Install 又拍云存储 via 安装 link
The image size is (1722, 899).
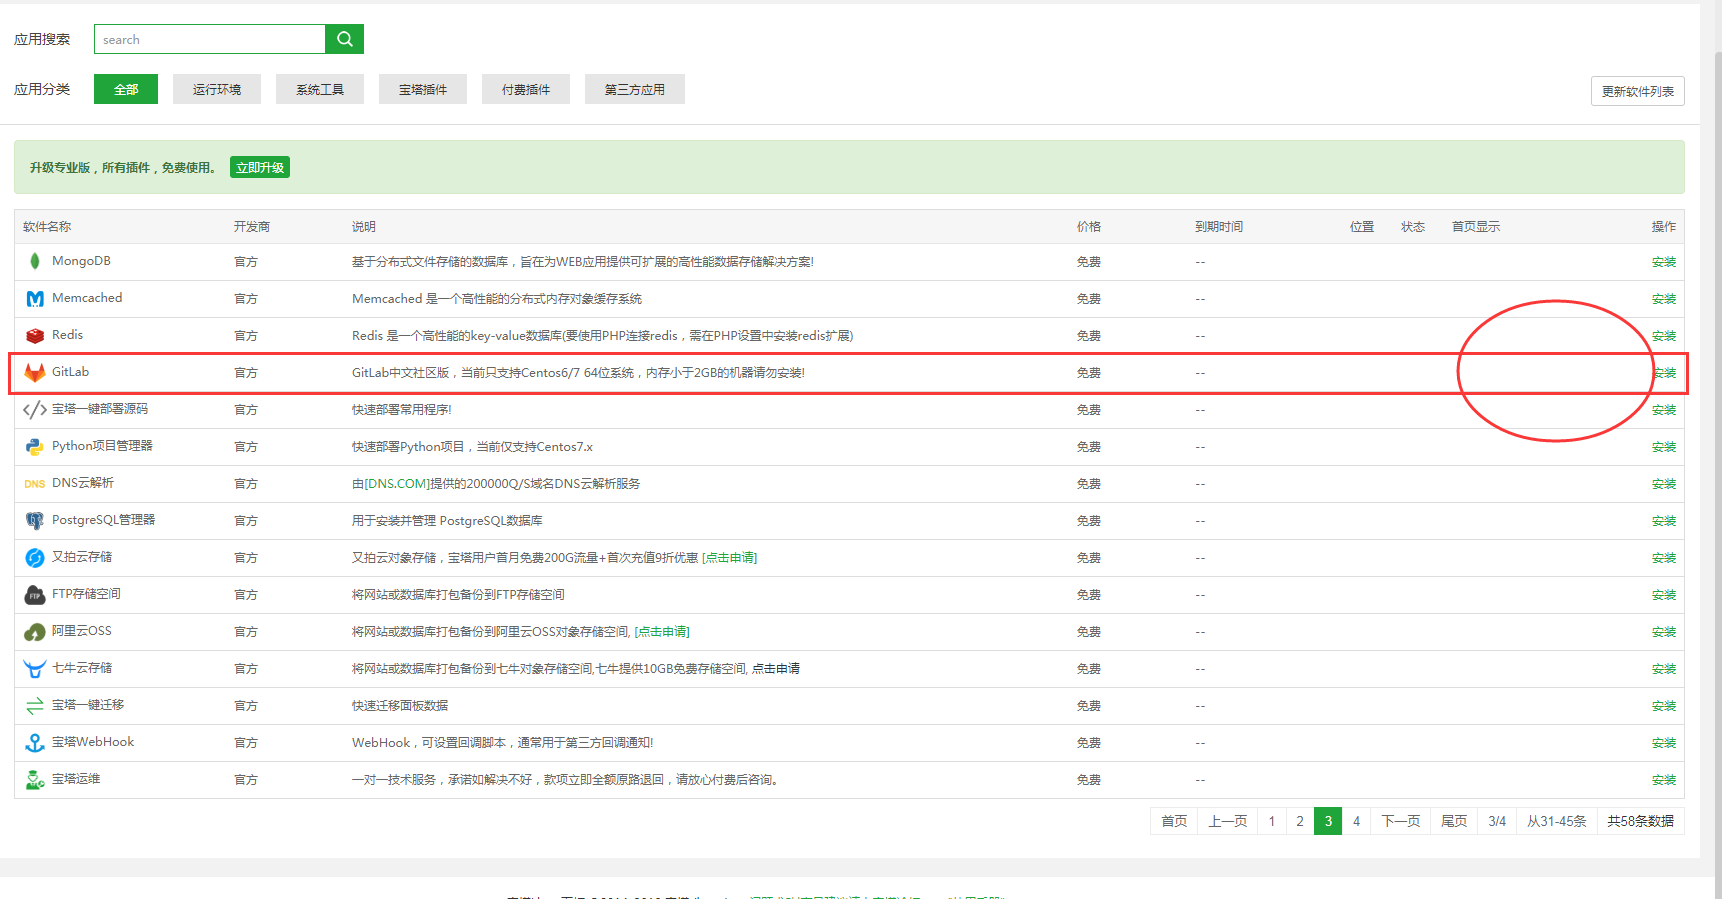pos(1664,558)
